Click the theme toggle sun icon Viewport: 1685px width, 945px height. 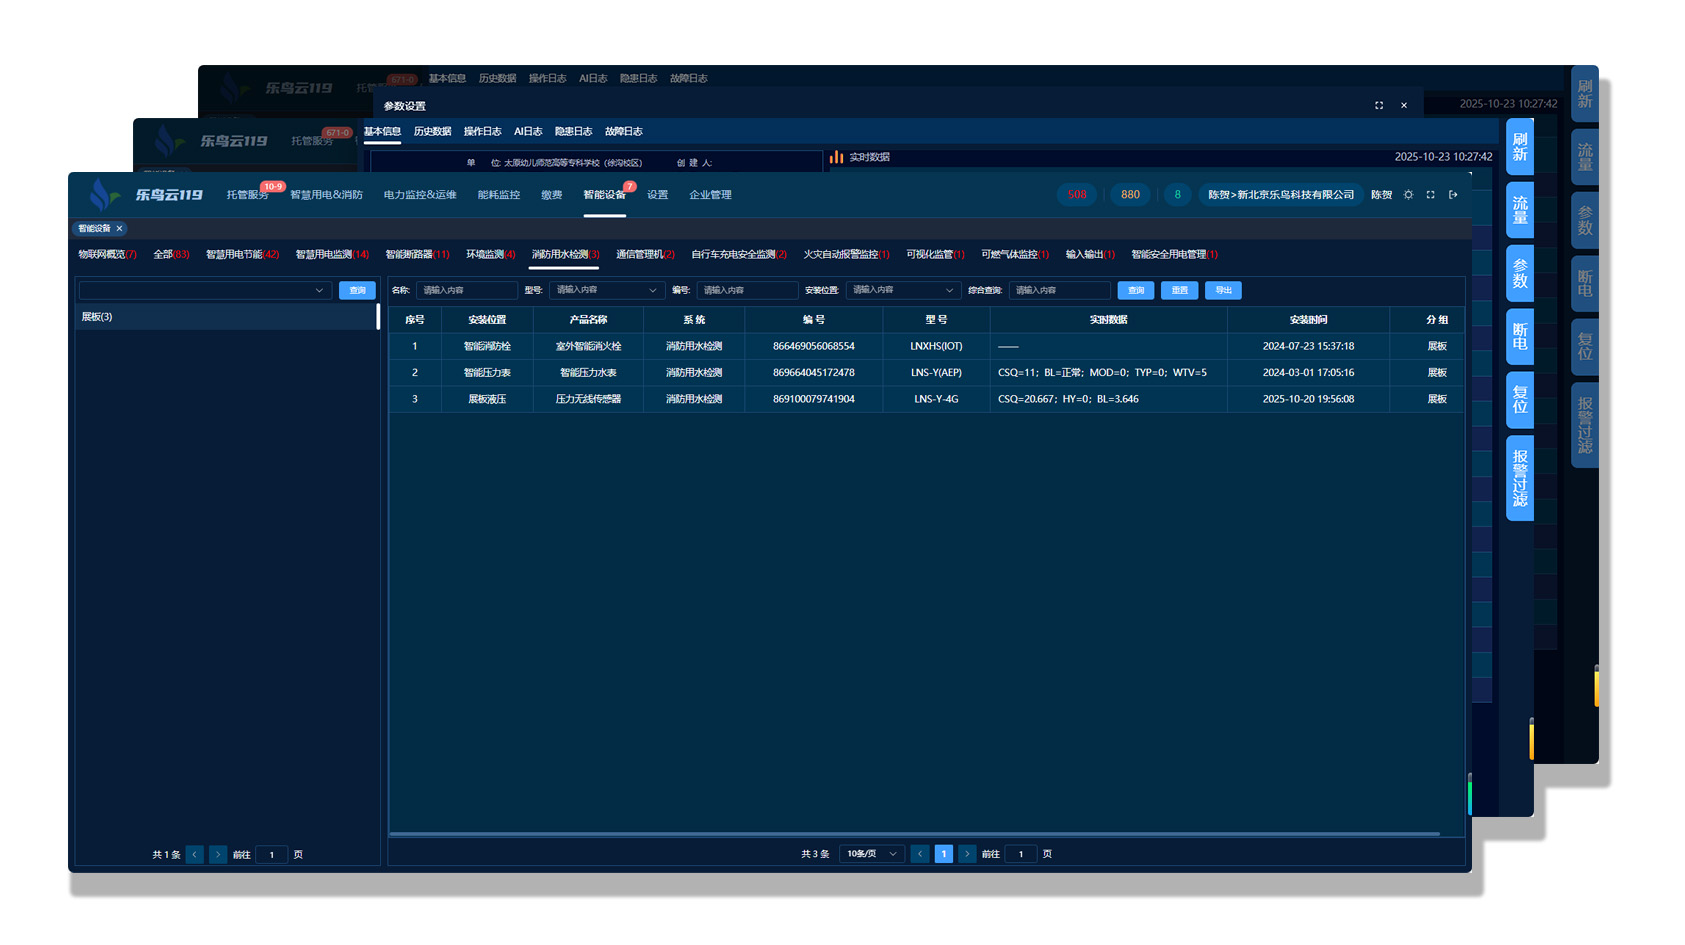pyautogui.click(x=1408, y=195)
